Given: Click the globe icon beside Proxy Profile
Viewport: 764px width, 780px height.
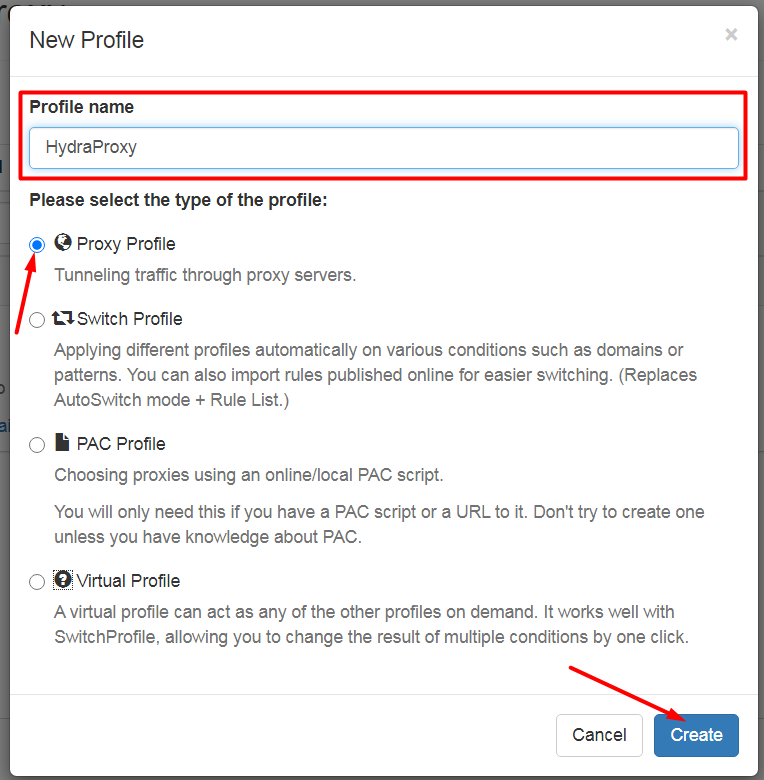Looking at the screenshot, I should pos(63,242).
